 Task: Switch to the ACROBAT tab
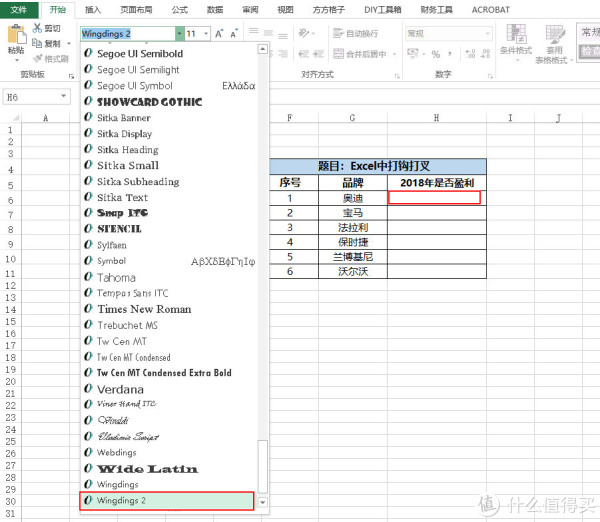coord(491,10)
